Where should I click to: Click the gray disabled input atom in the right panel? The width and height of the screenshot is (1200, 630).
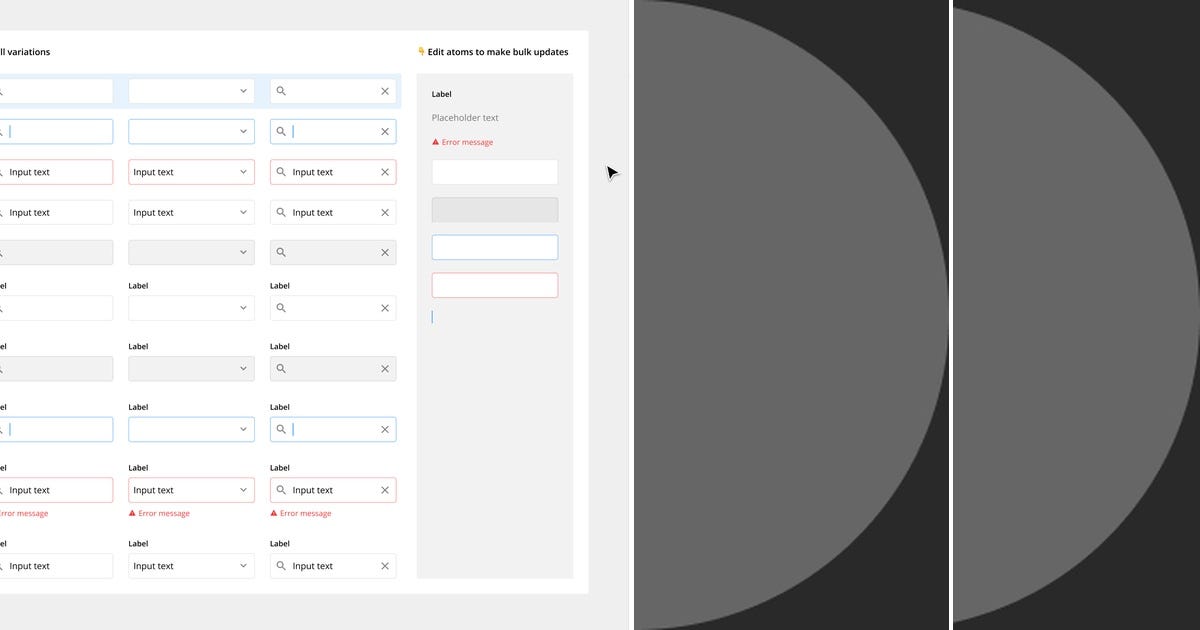[495, 210]
